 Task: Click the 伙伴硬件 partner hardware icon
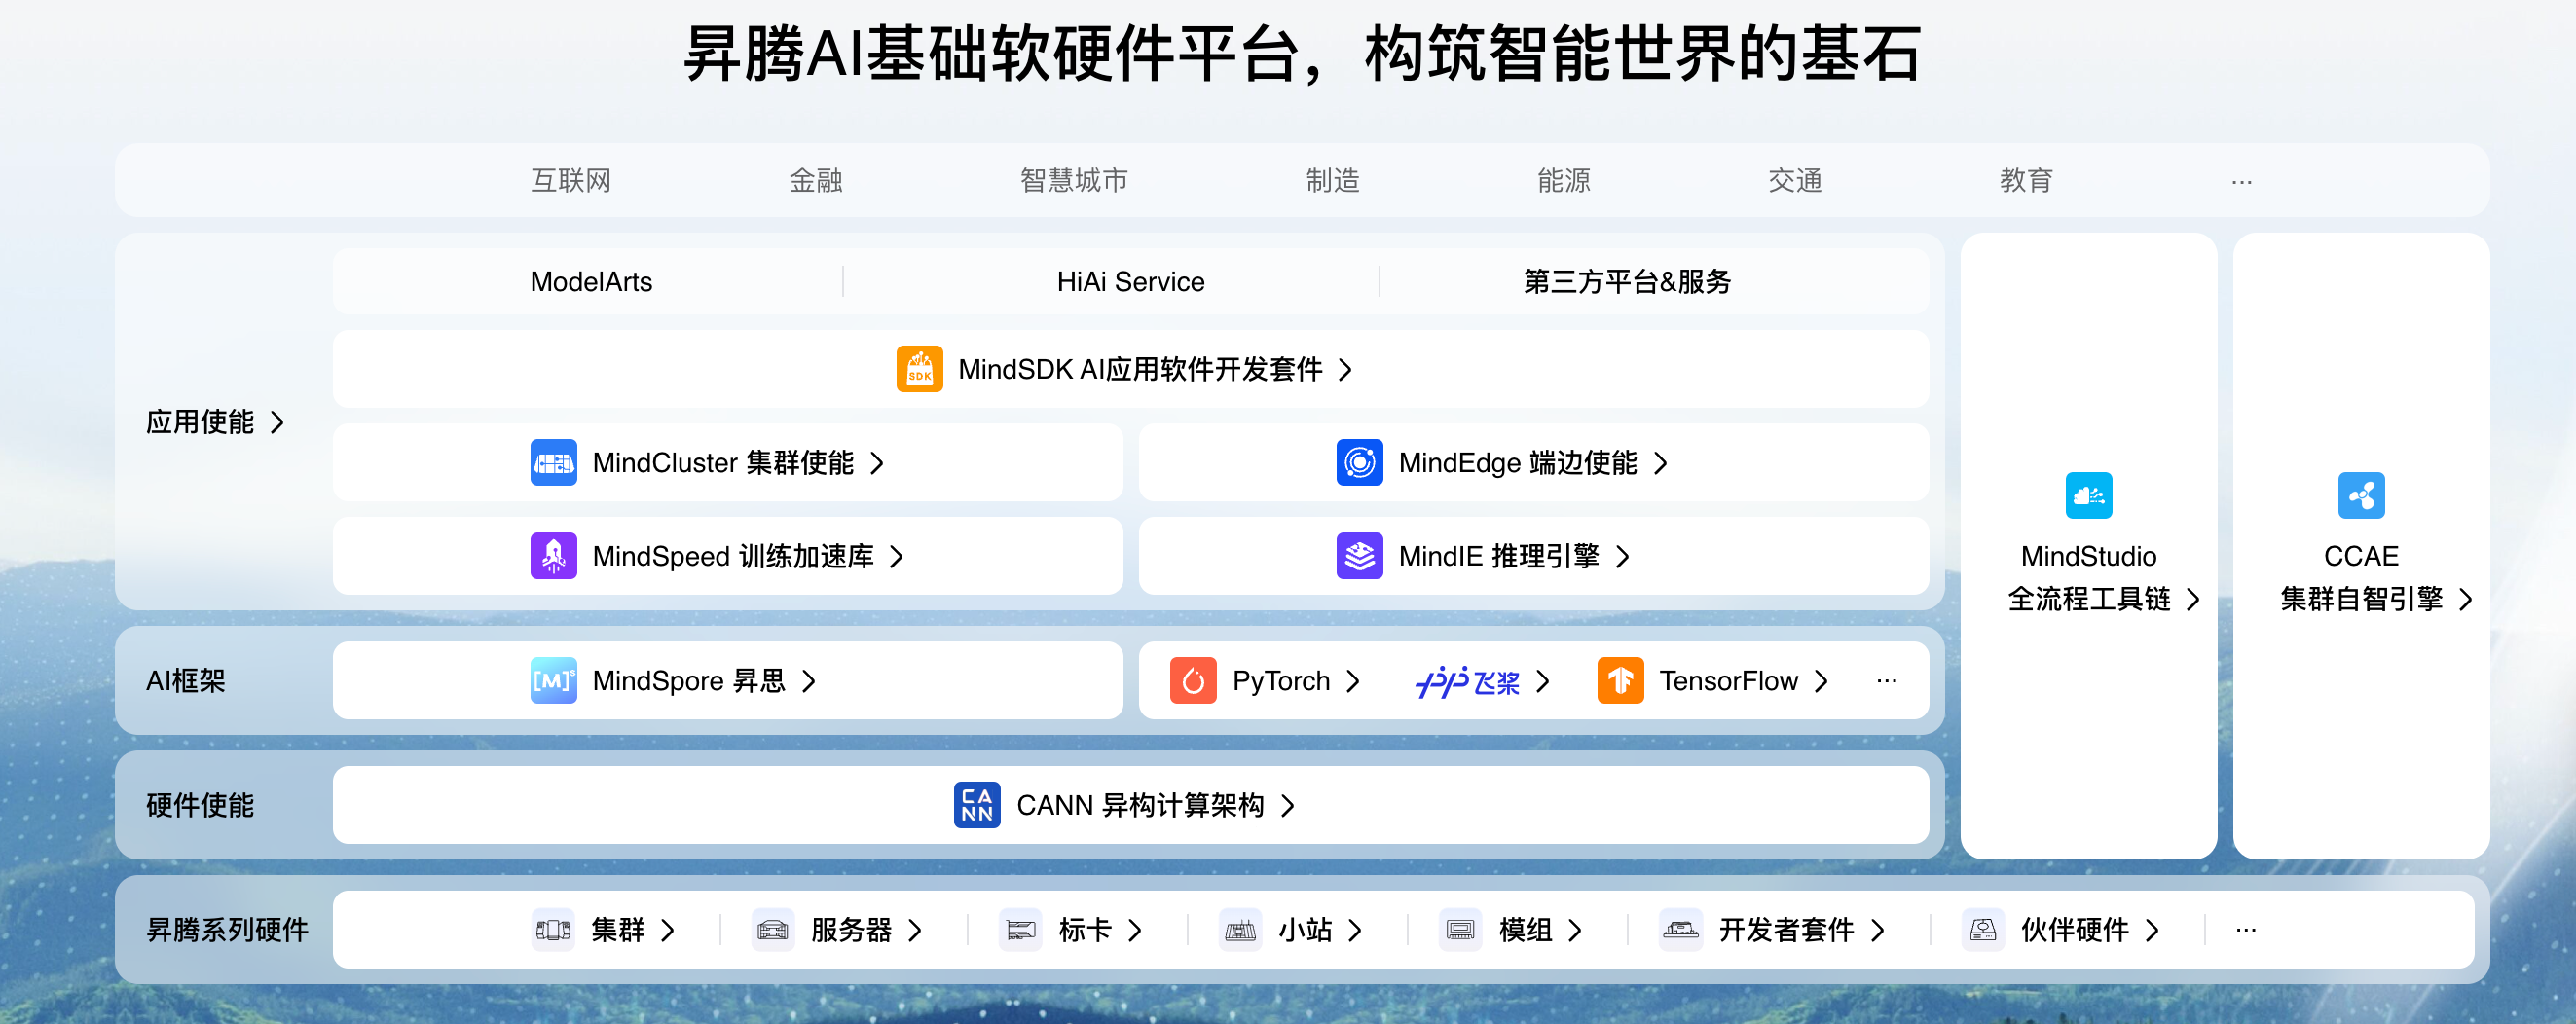[x=1982, y=930]
